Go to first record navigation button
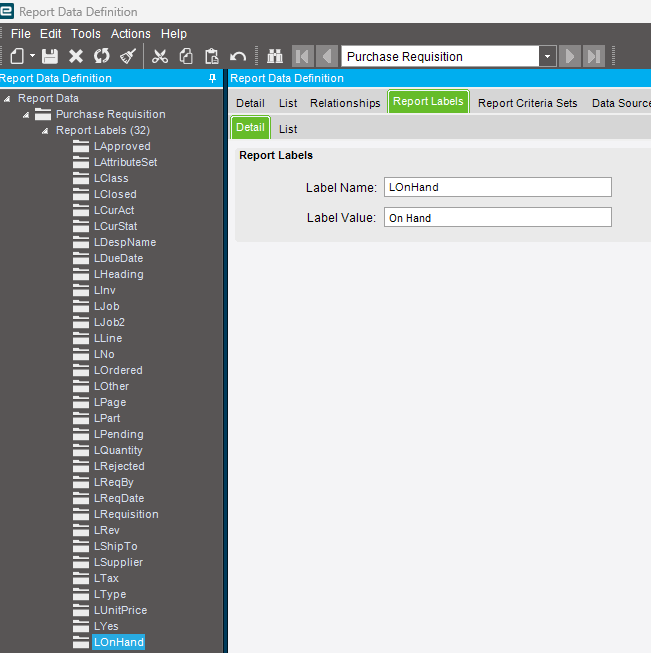The image size is (651, 653). 303,56
